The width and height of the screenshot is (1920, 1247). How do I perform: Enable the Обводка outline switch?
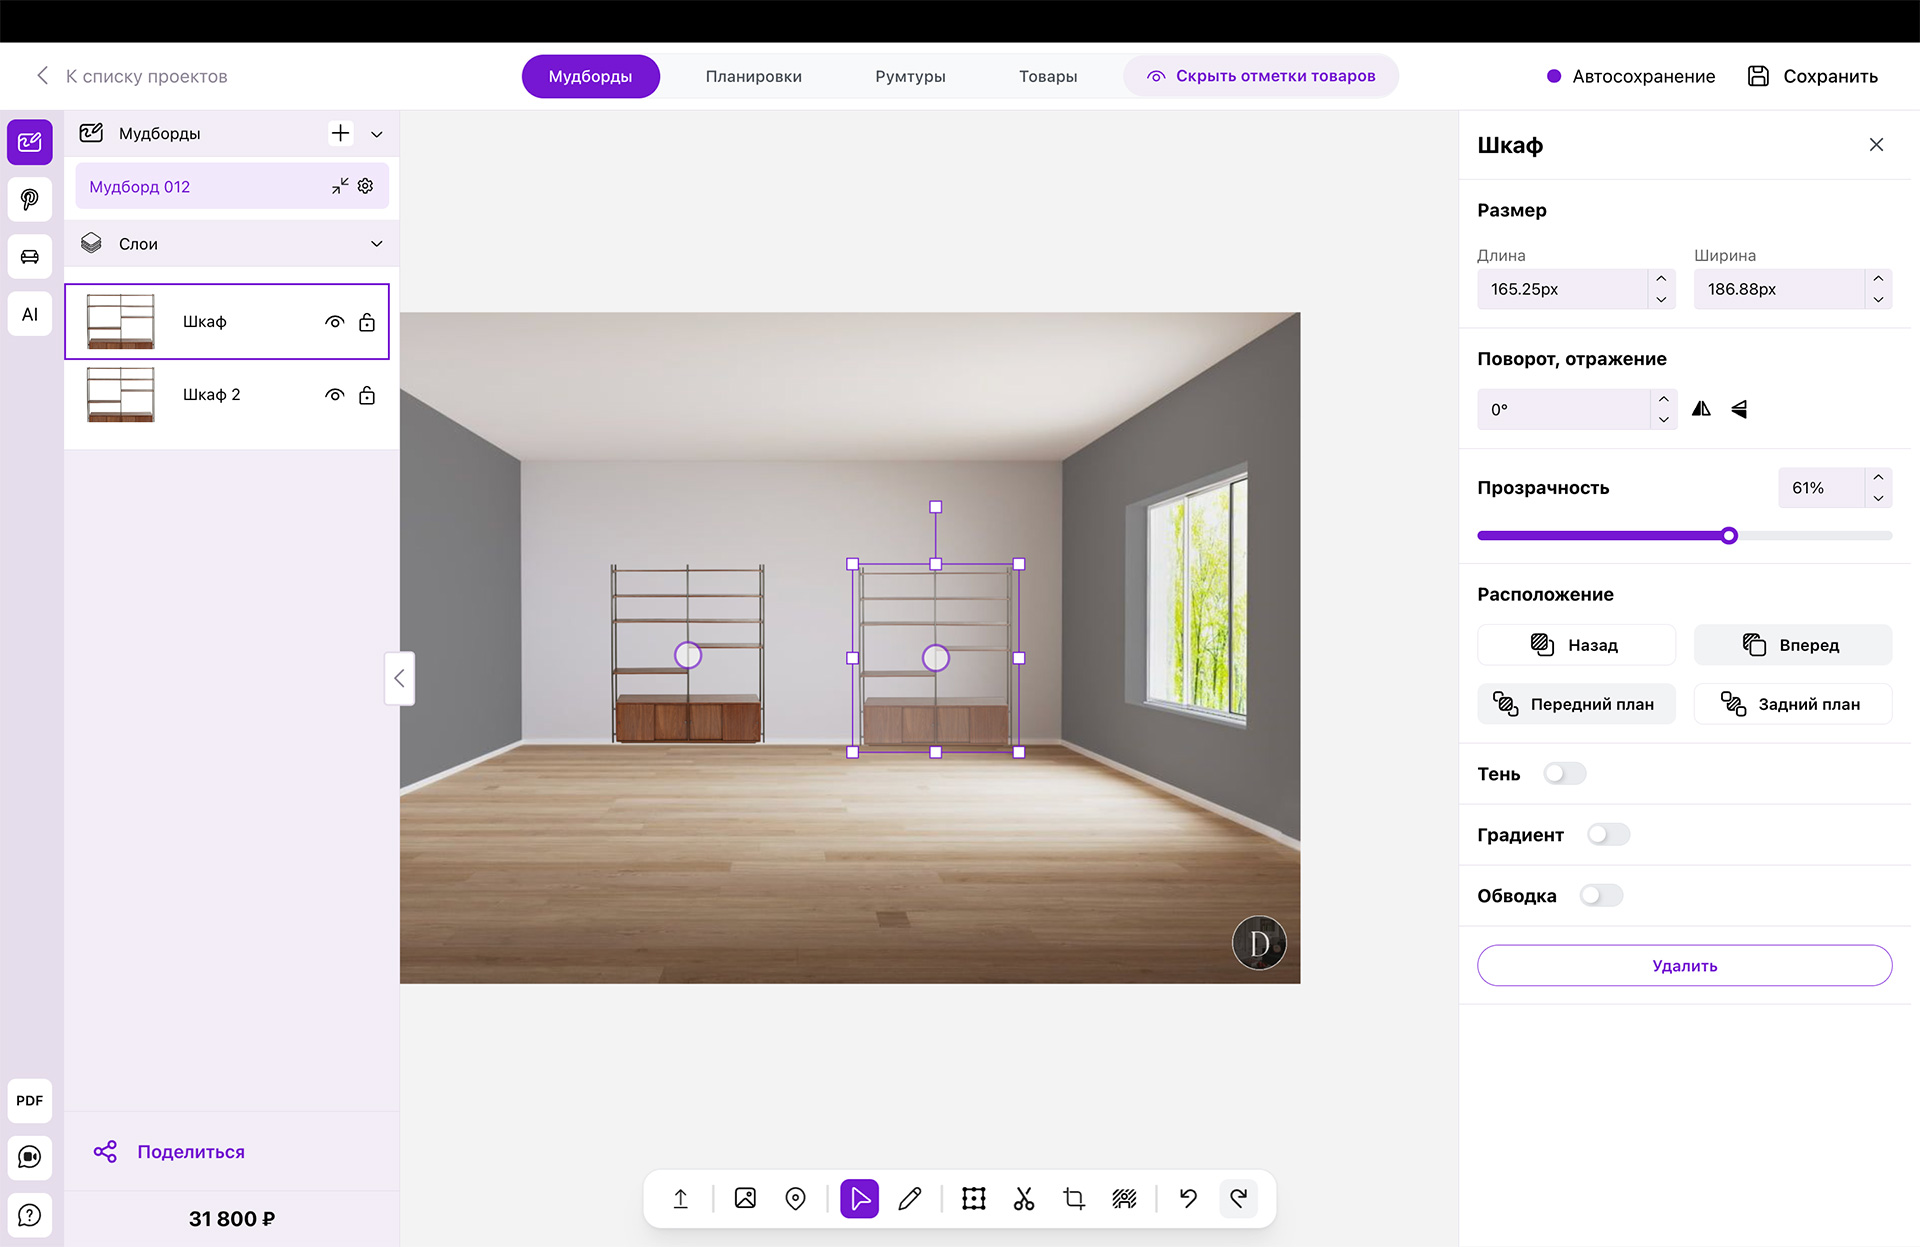tap(1601, 895)
